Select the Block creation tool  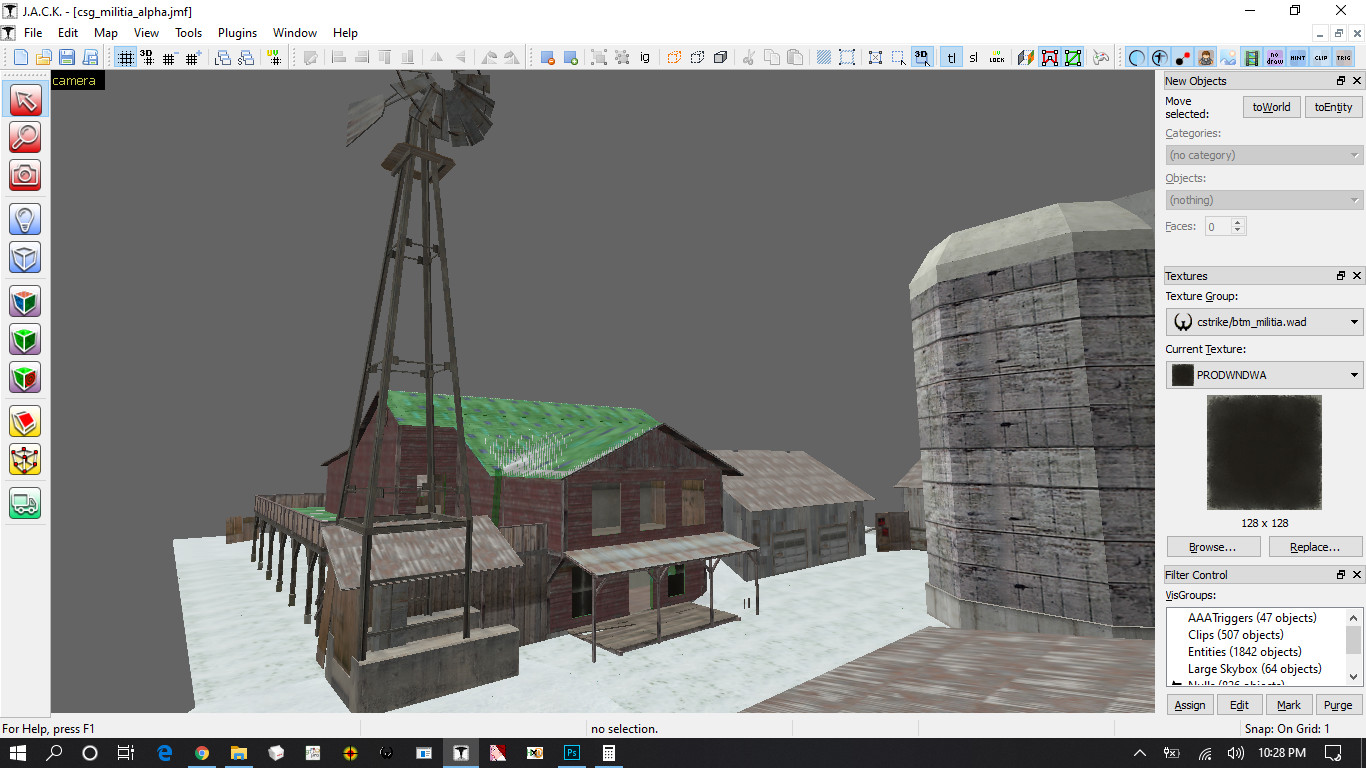click(x=25, y=257)
